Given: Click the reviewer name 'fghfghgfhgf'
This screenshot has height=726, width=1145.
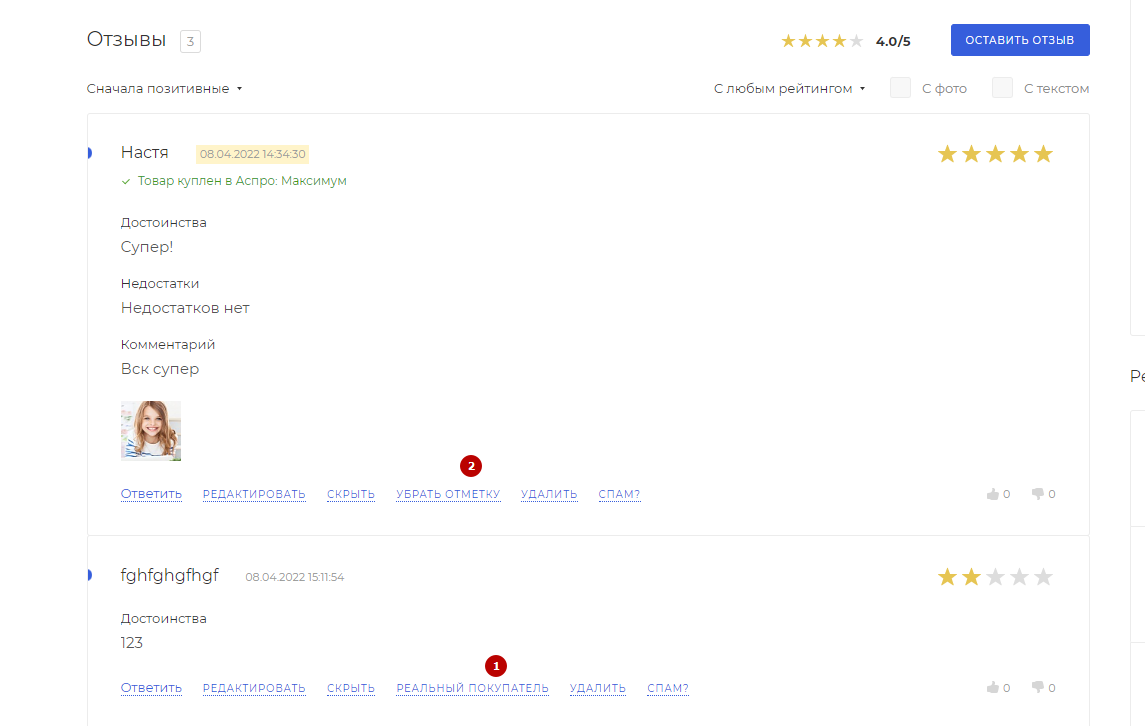Looking at the screenshot, I should pos(169,576).
